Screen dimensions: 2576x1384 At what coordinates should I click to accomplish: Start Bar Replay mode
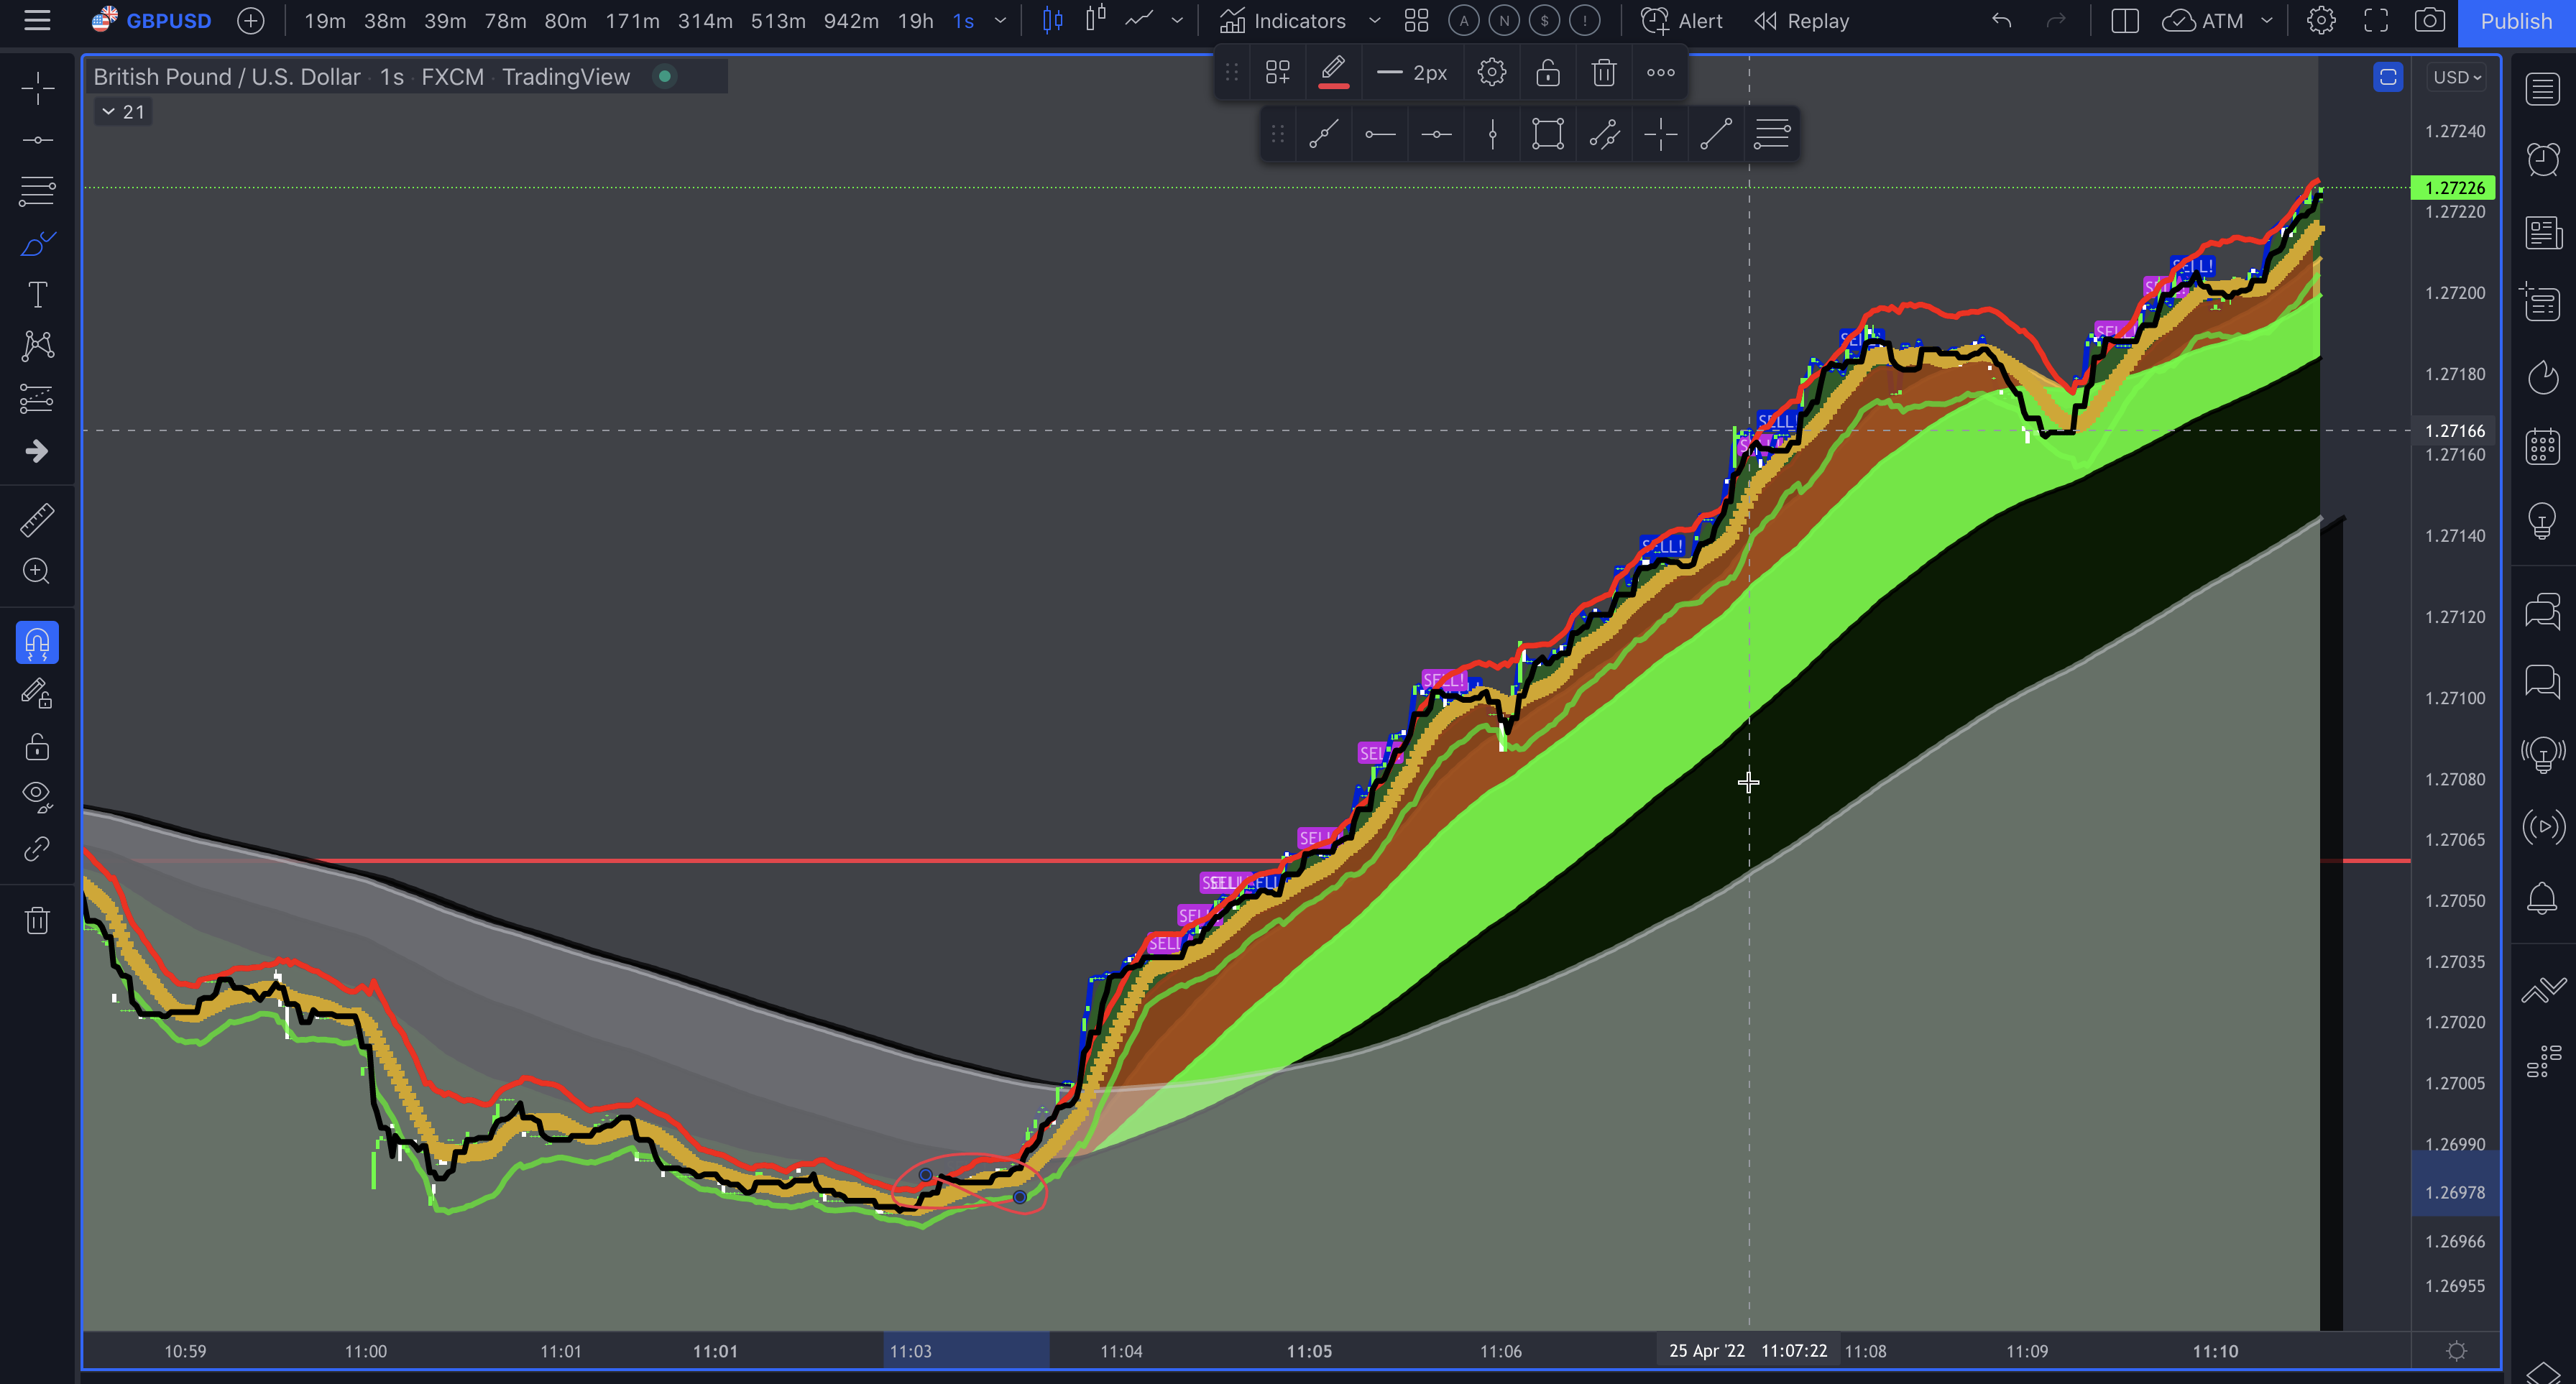pos(1802,21)
